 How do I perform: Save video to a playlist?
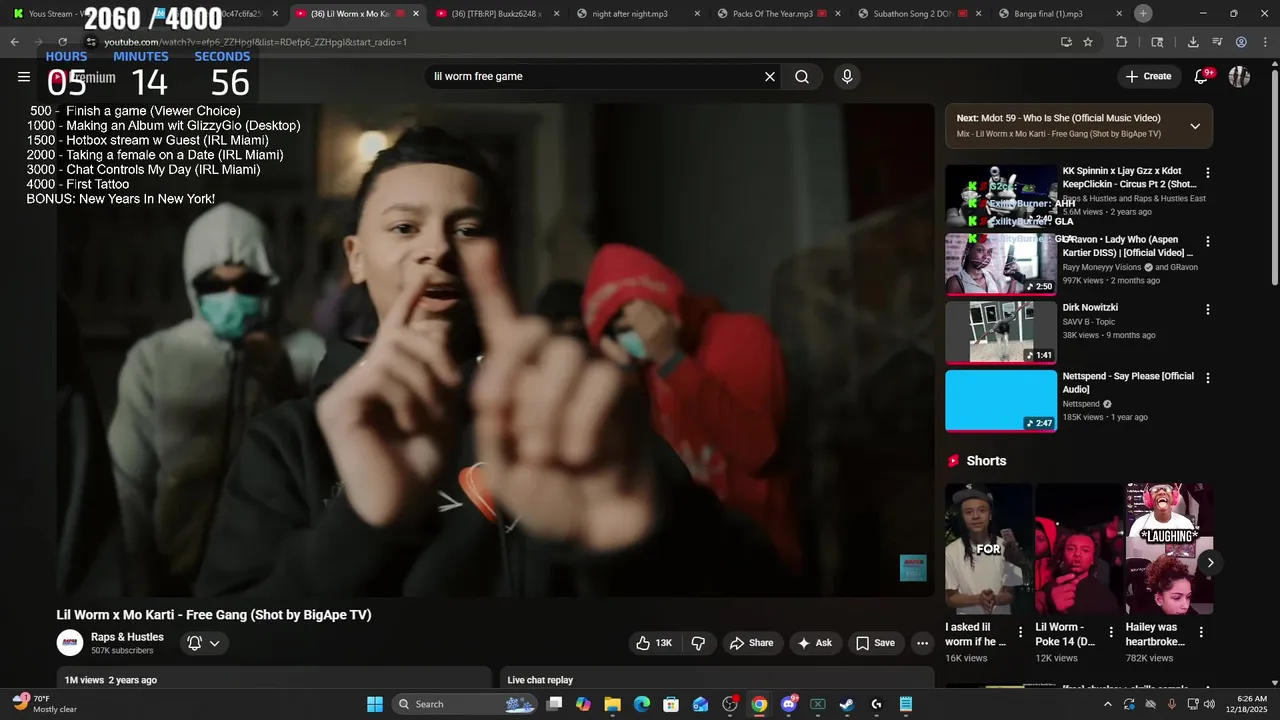(x=875, y=643)
